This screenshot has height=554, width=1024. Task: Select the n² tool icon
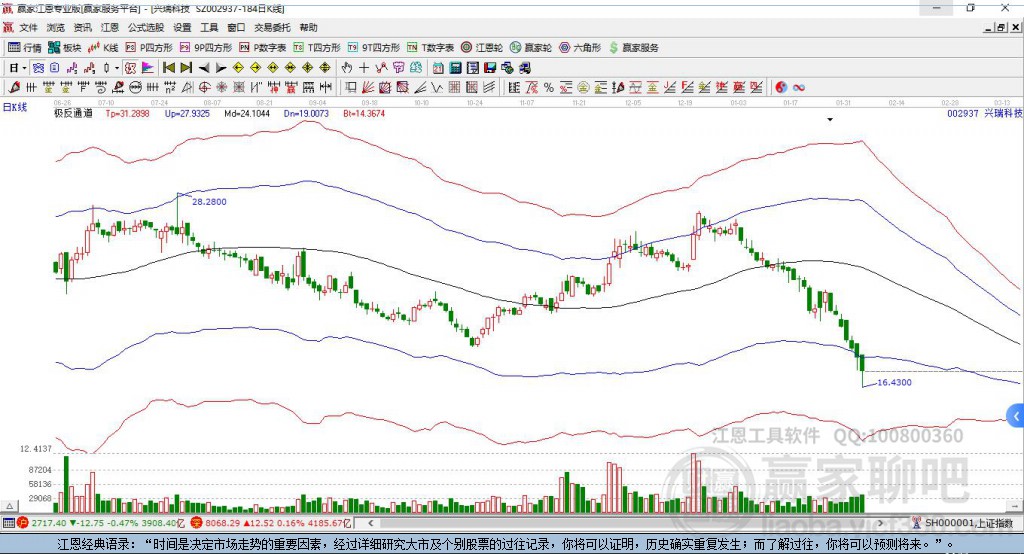coord(170,87)
